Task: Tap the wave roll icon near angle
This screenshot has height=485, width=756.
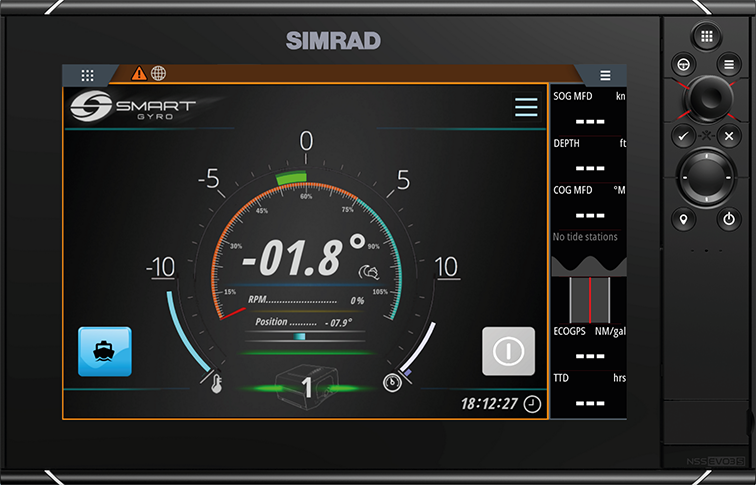Action: click(x=368, y=273)
